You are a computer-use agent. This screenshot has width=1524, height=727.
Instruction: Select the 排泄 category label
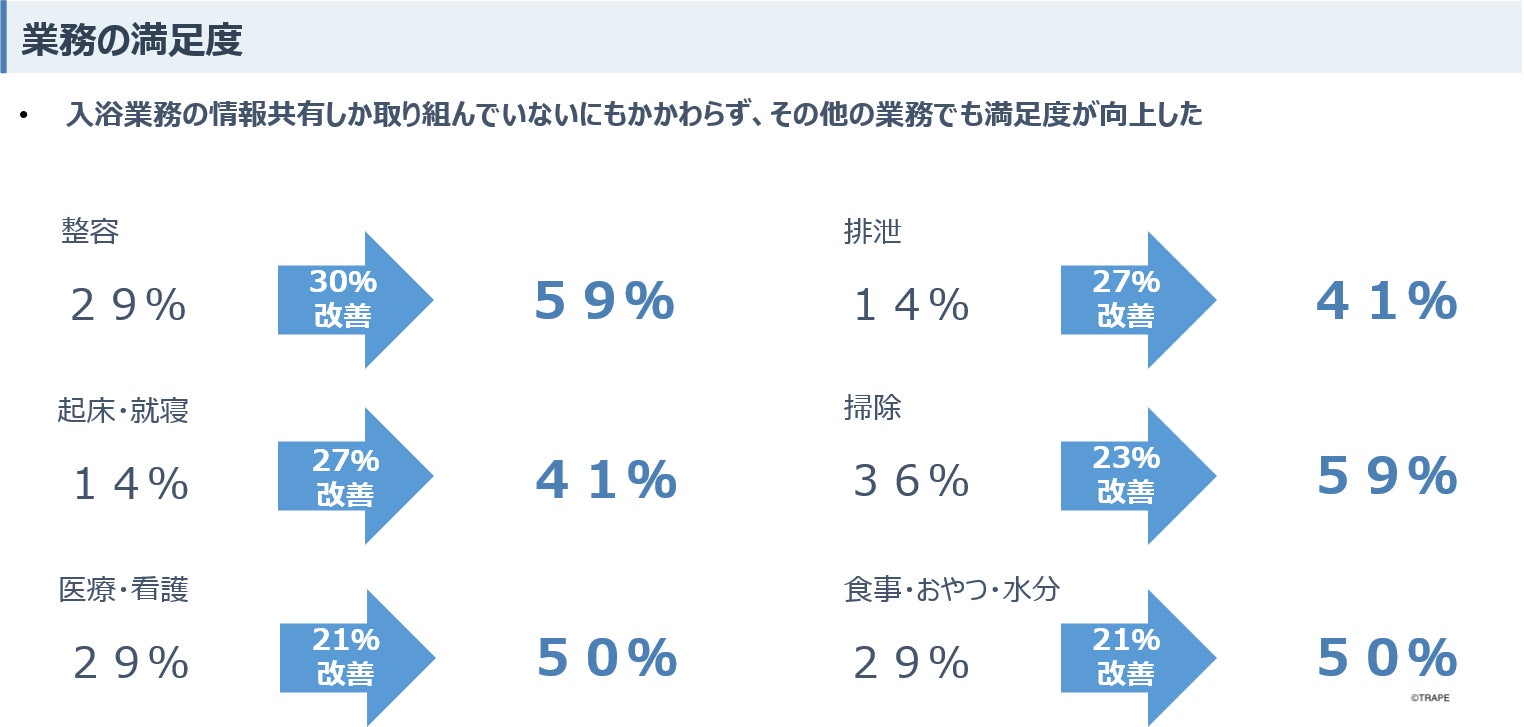(x=873, y=232)
